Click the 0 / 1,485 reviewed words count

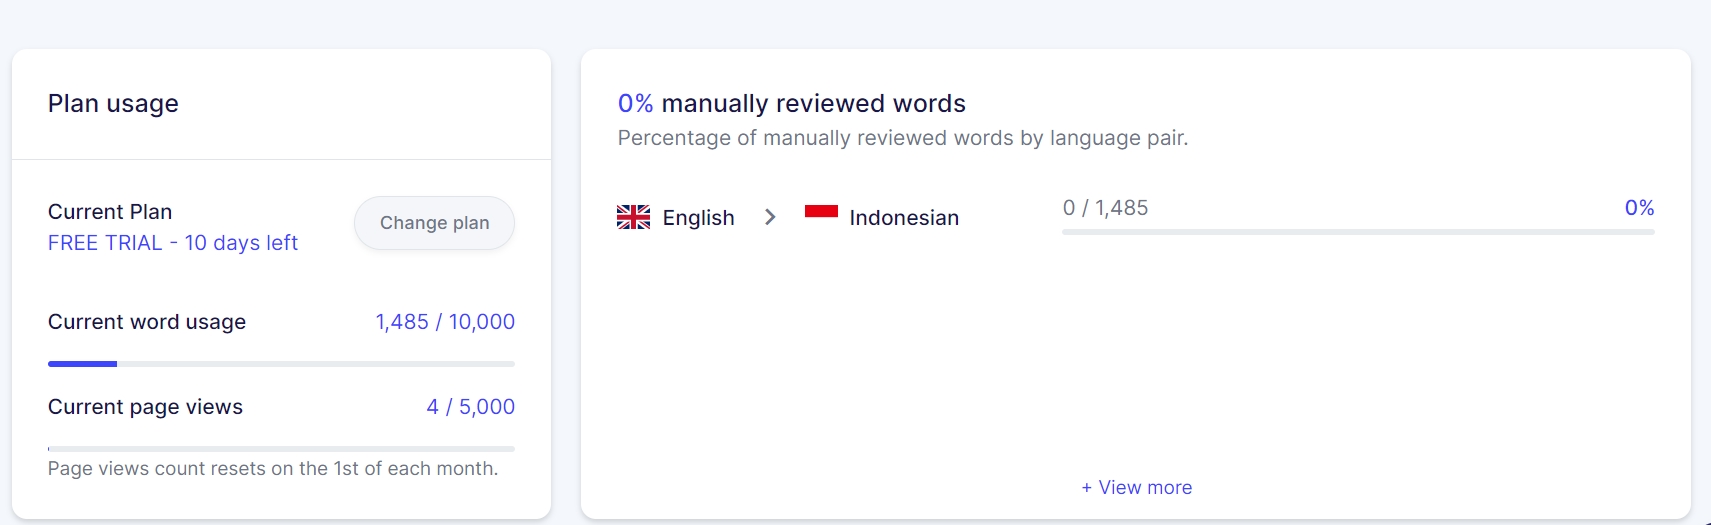tap(1105, 208)
